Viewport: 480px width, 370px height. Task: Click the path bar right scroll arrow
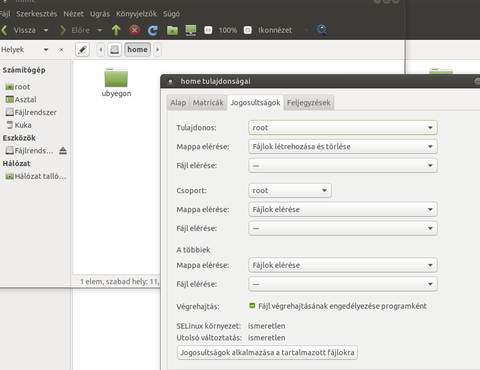tap(157, 50)
